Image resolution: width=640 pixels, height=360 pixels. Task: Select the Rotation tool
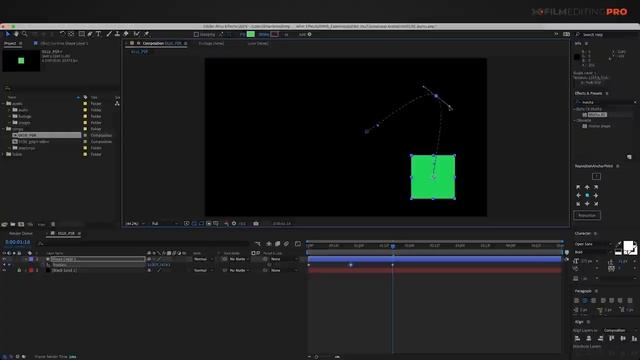pos(62,34)
